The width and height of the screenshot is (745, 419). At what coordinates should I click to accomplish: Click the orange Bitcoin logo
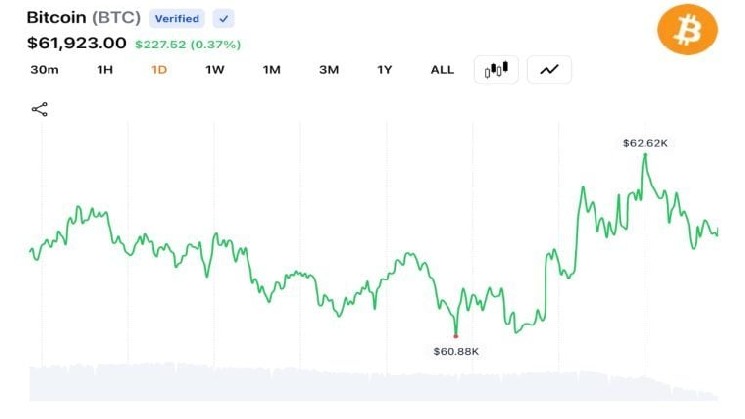coord(687,29)
